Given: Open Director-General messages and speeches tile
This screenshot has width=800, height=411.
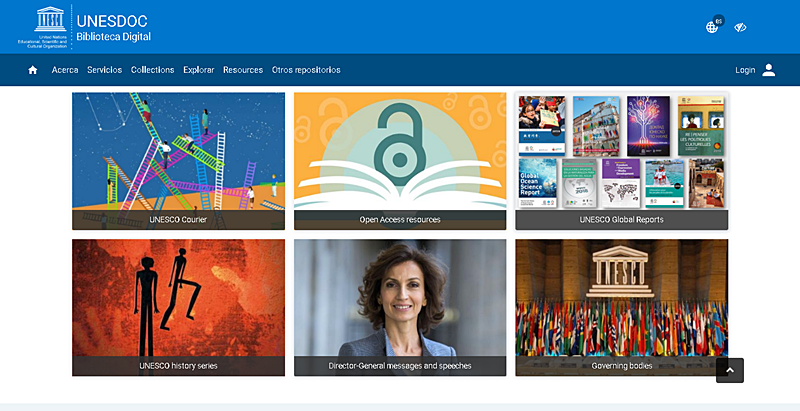Looking at the screenshot, I should [x=400, y=307].
